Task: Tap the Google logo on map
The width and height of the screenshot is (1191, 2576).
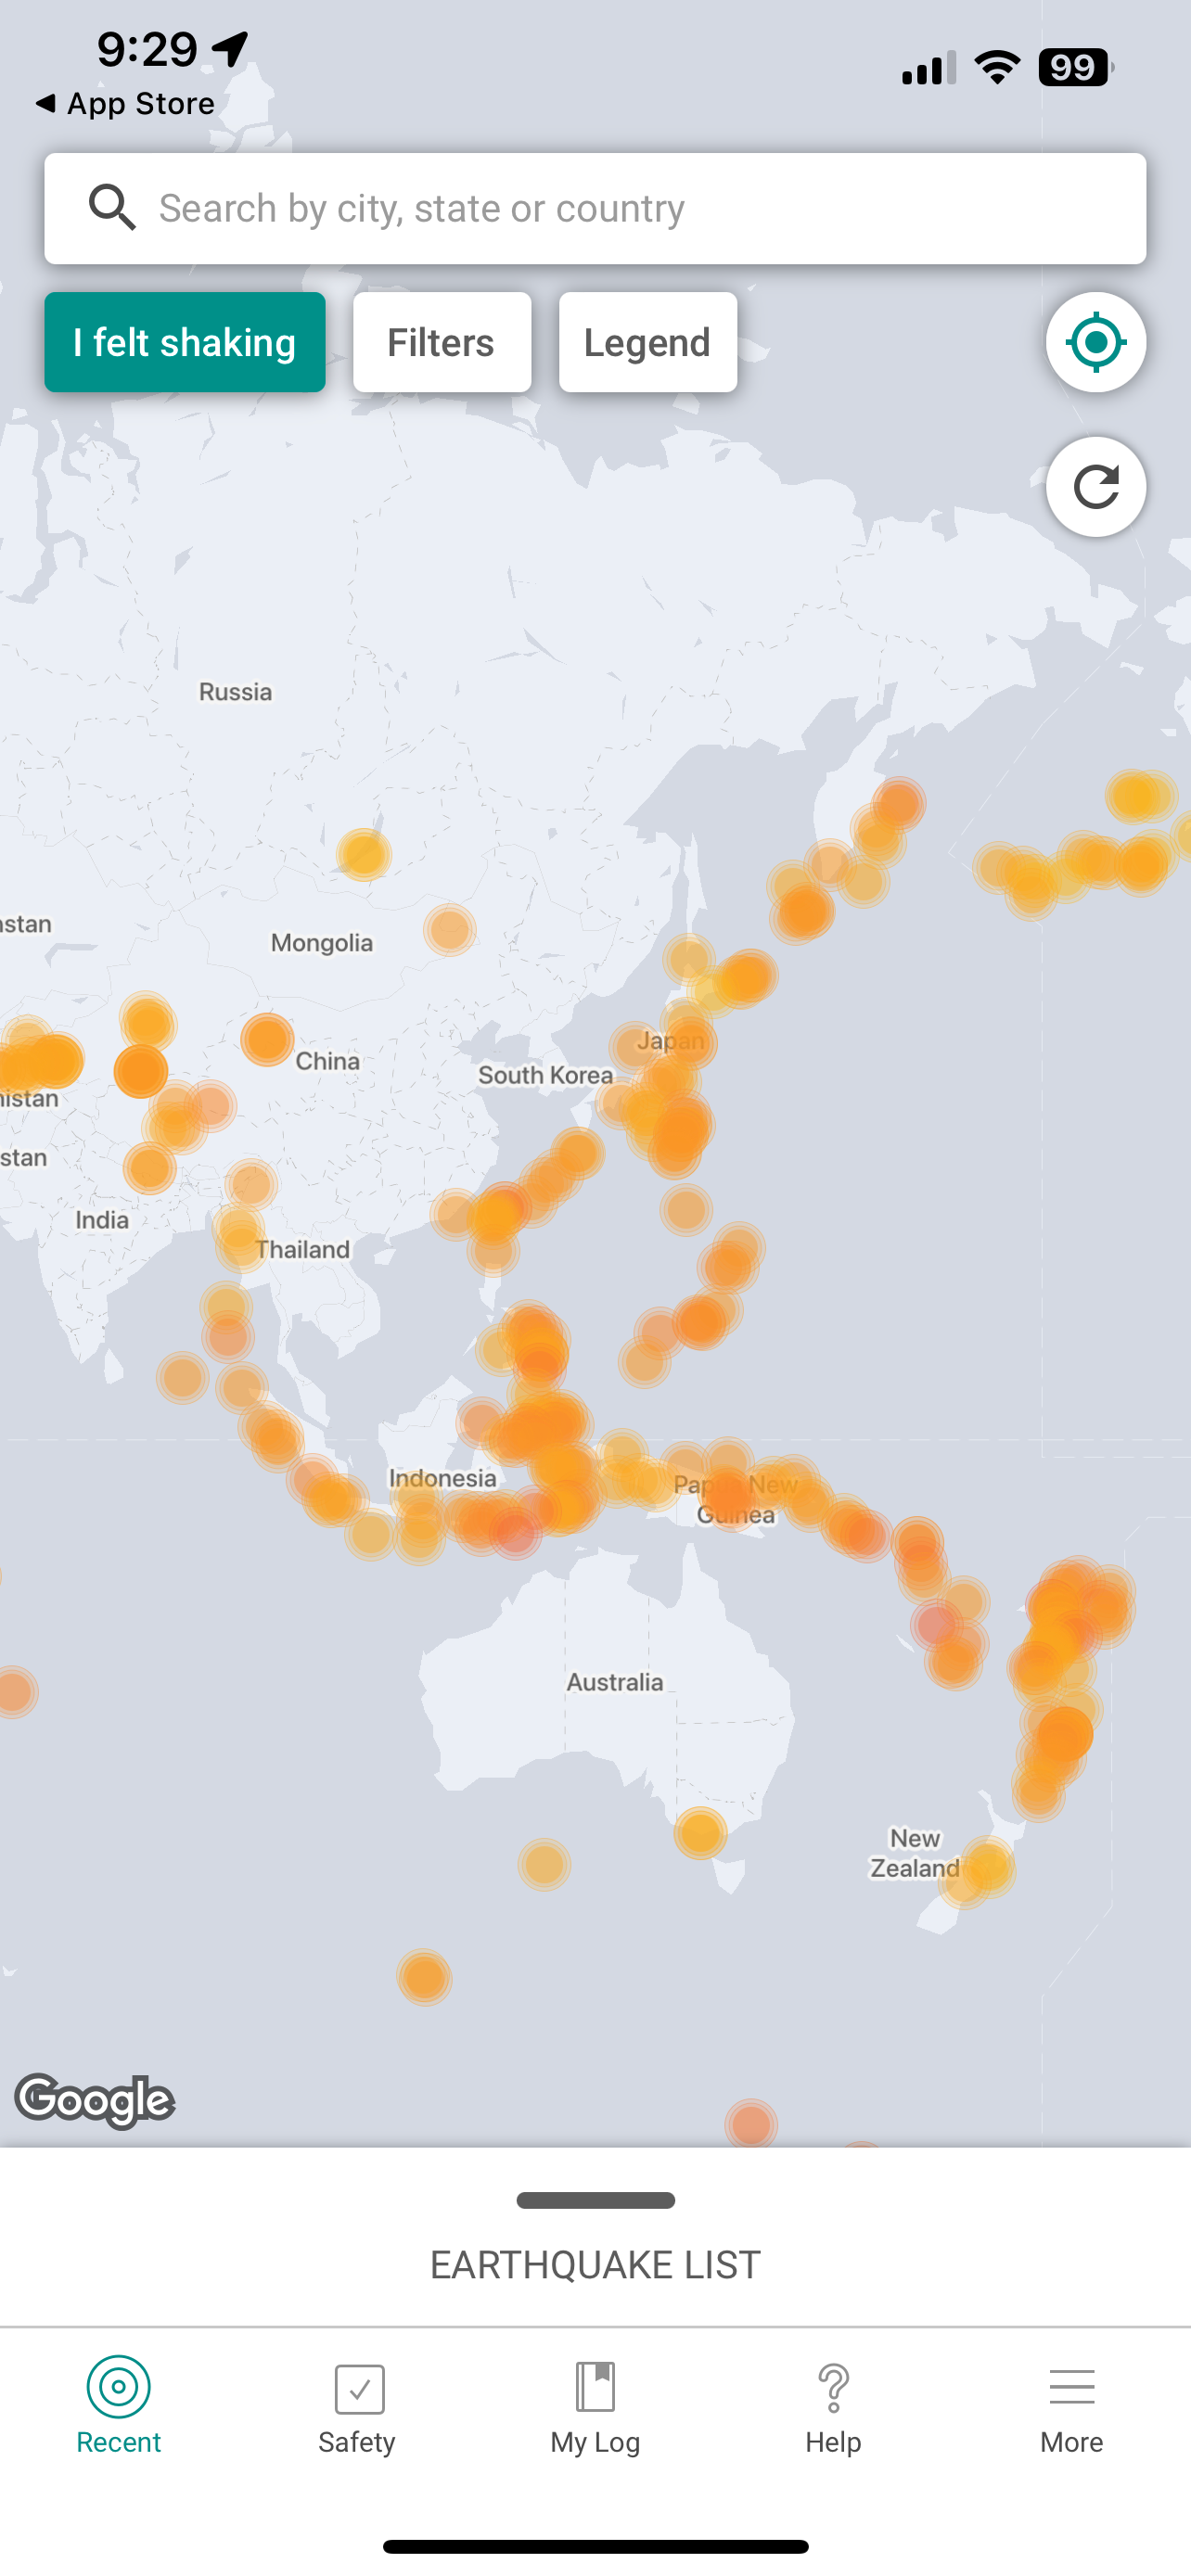Action: [95, 2100]
